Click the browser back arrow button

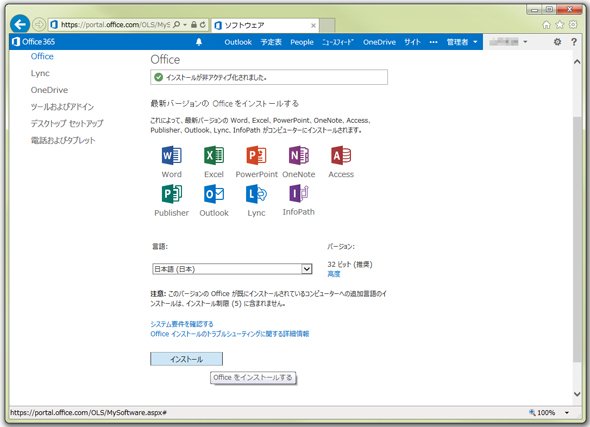tap(20, 25)
